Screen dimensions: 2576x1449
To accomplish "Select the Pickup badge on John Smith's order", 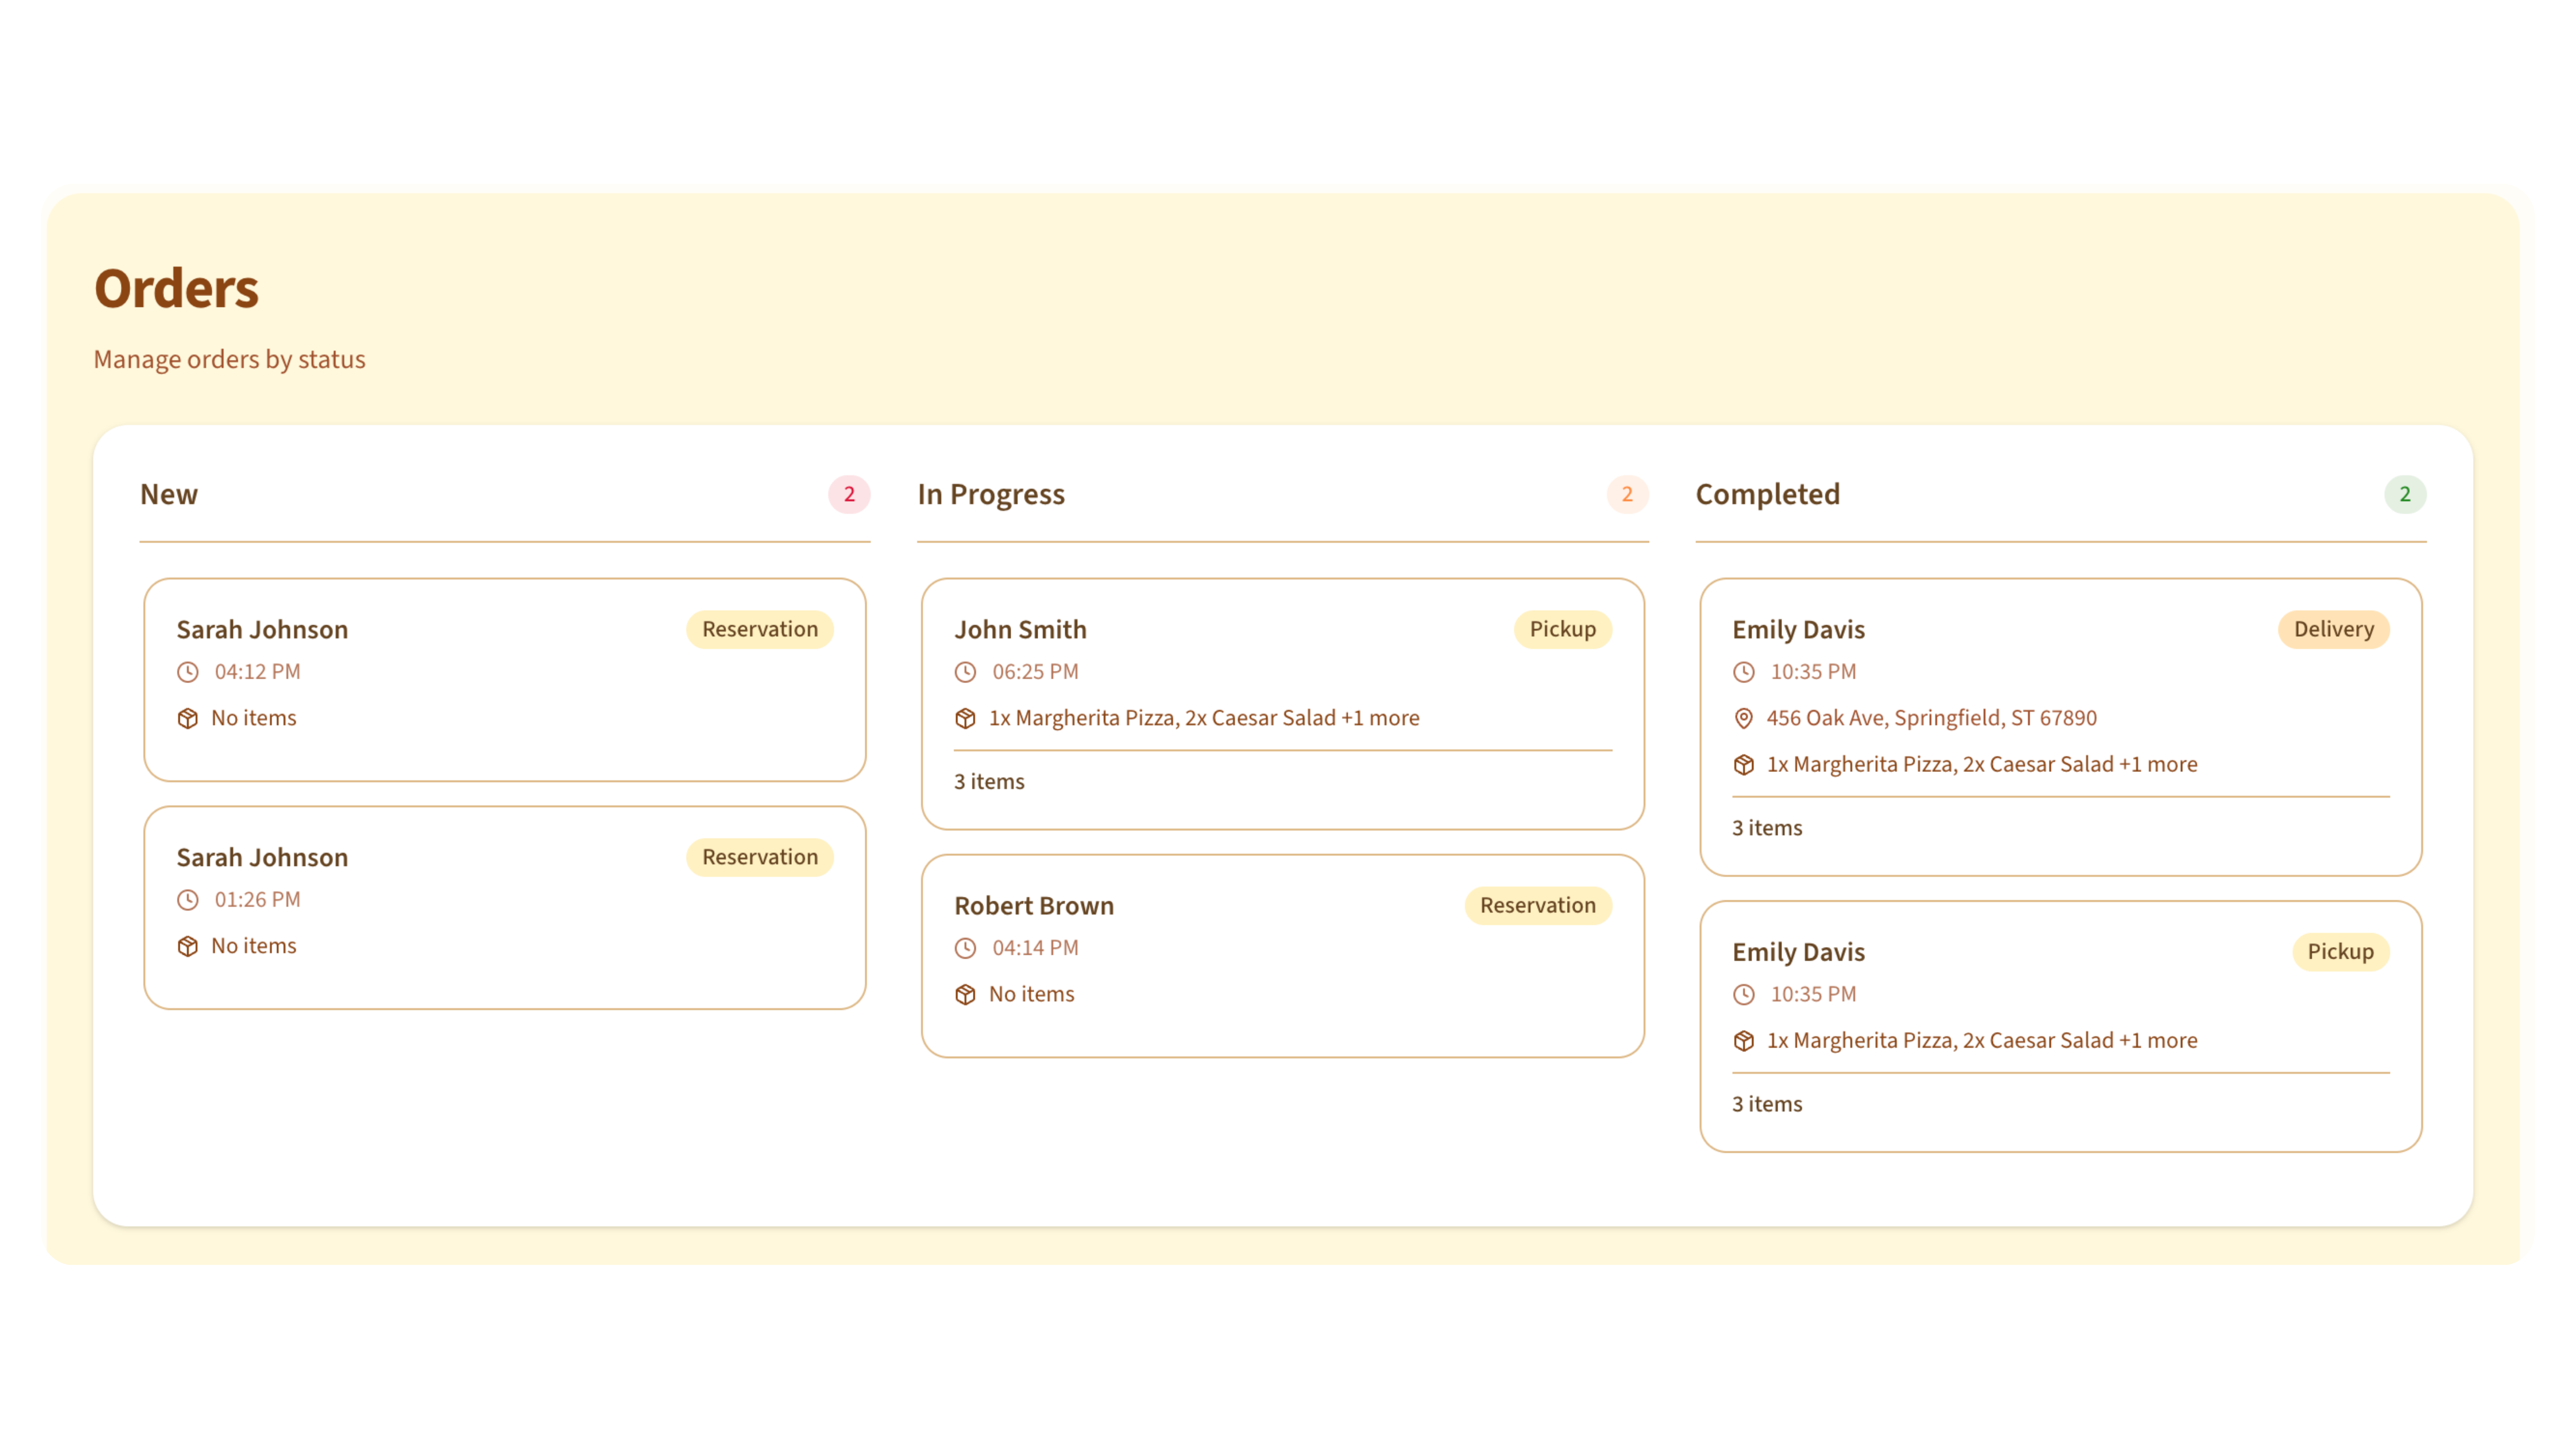I will pos(1562,629).
